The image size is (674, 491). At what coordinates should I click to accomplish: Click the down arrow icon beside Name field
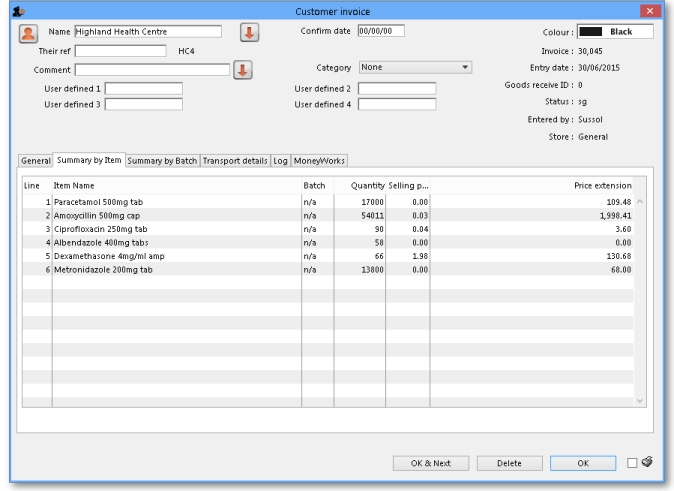point(249,33)
